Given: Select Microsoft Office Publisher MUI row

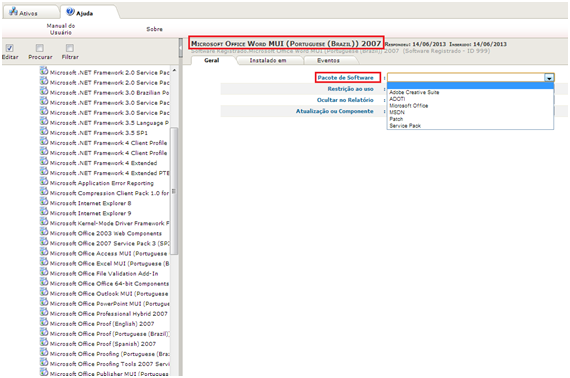Looking at the screenshot, I should tap(109, 374).
